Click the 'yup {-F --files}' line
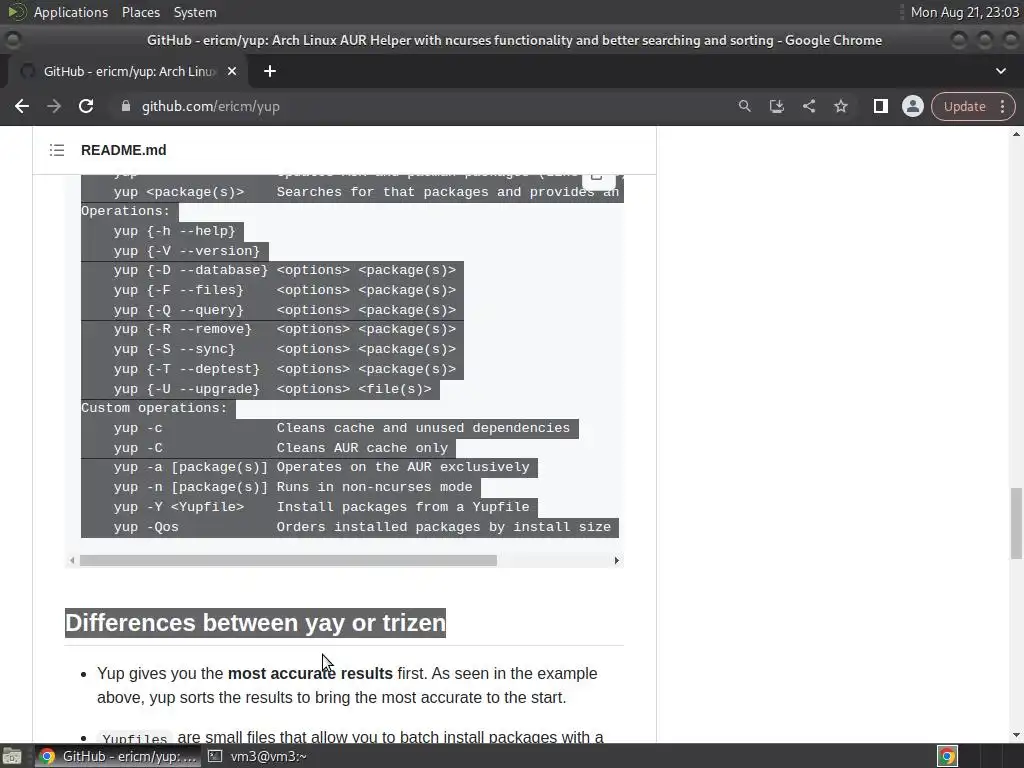 (x=285, y=290)
